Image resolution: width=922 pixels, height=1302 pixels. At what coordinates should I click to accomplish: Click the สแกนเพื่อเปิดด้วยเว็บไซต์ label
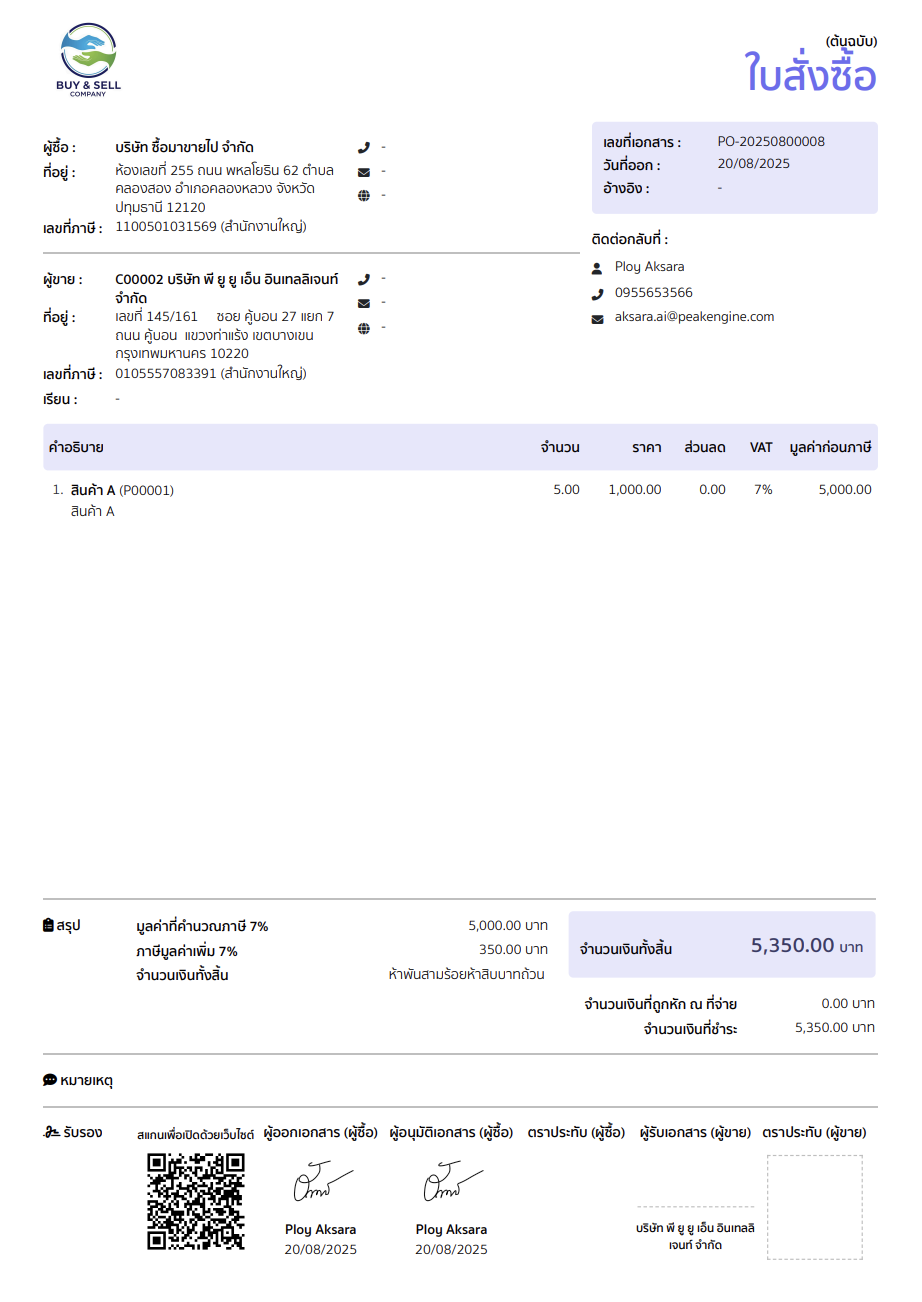coord(196,1135)
